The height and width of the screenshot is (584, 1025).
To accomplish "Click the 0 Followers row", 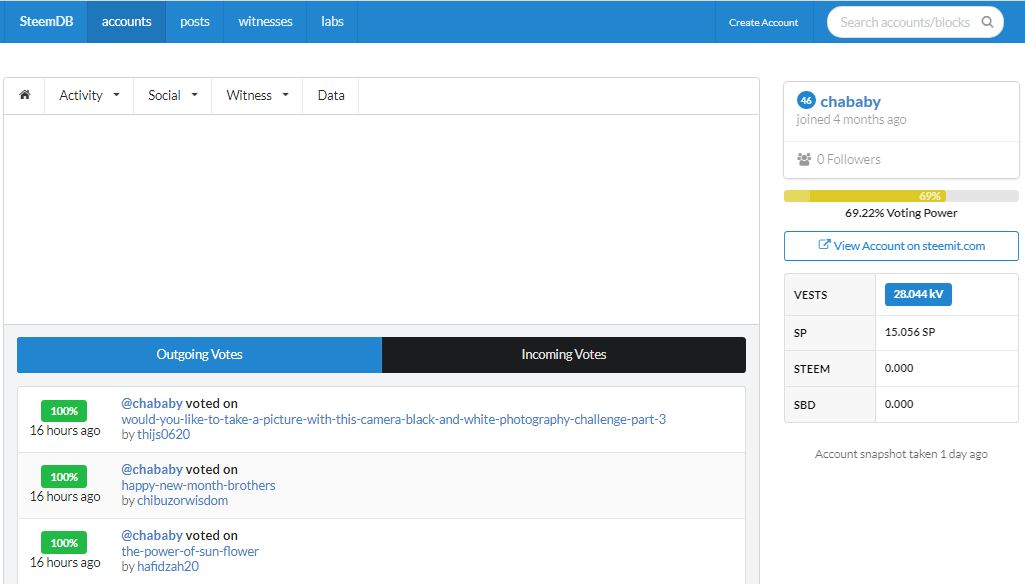I will click(x=901, y=160).
